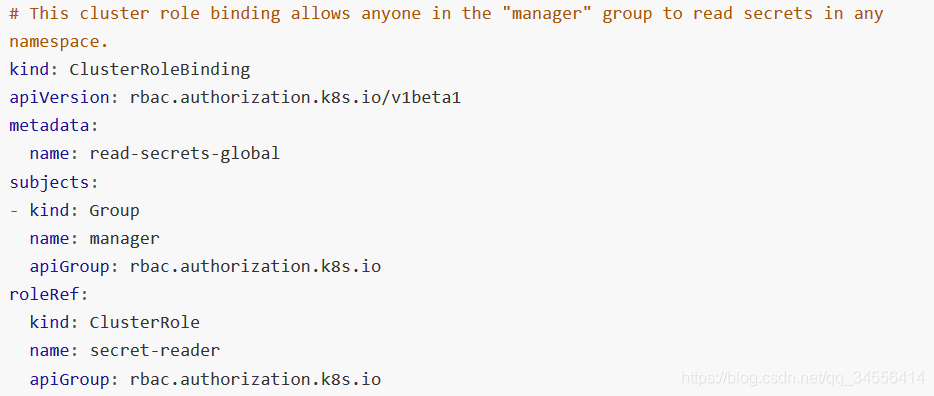Click the apiVersion key
Viewport: 934px width, 396px height.
(x=59, y=98)
